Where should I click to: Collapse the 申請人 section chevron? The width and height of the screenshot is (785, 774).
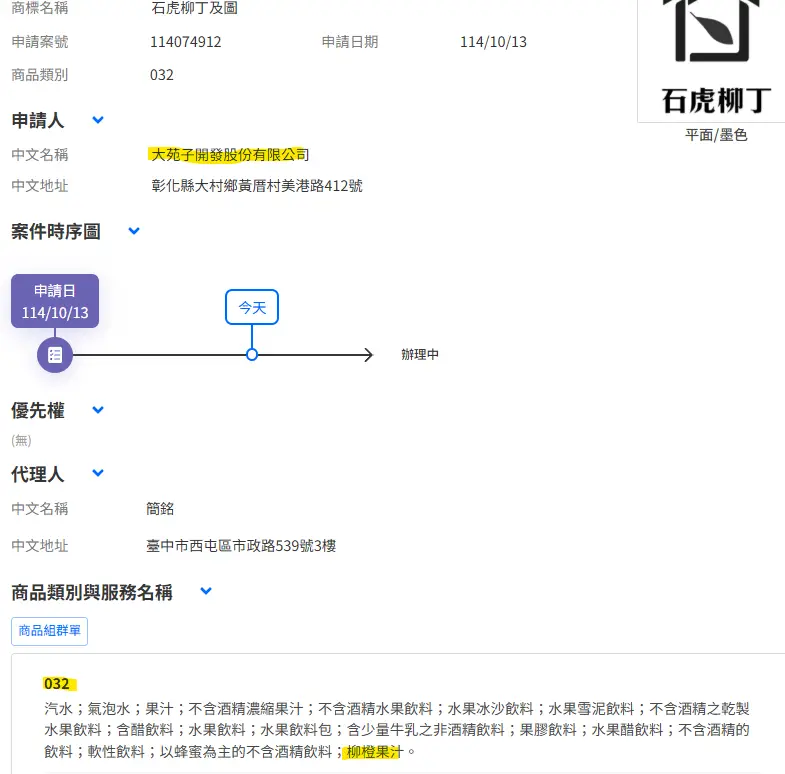98,120
